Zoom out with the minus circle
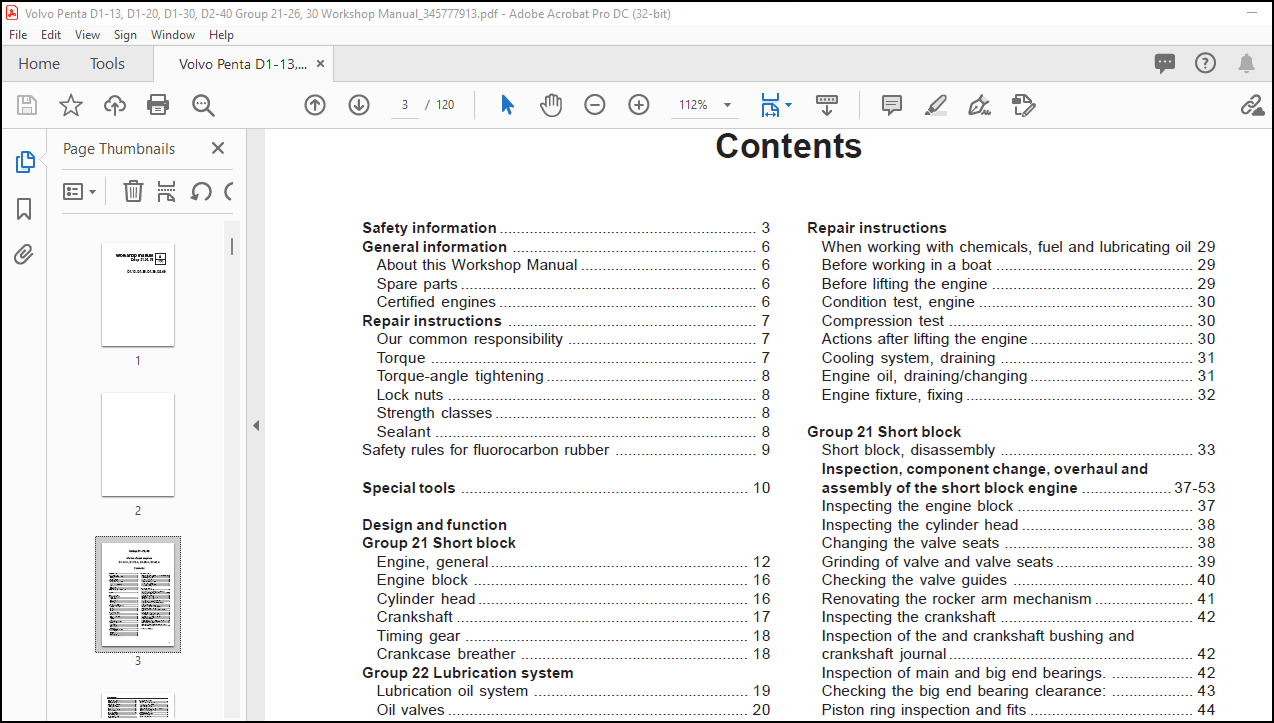1274x723 pixels. tap(595, 105)
